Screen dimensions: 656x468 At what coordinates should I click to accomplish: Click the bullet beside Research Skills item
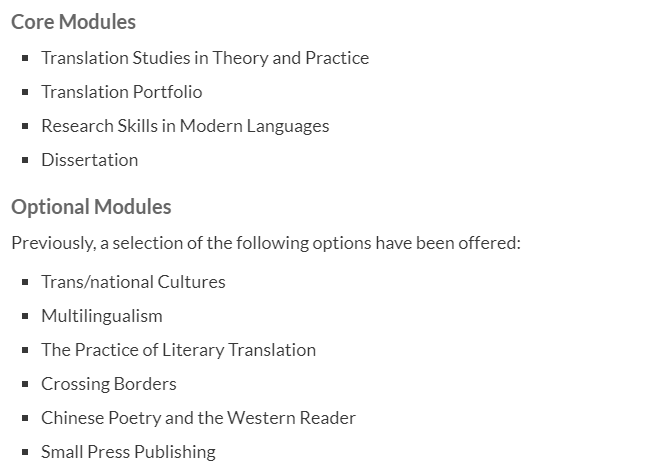pos(25,126)
